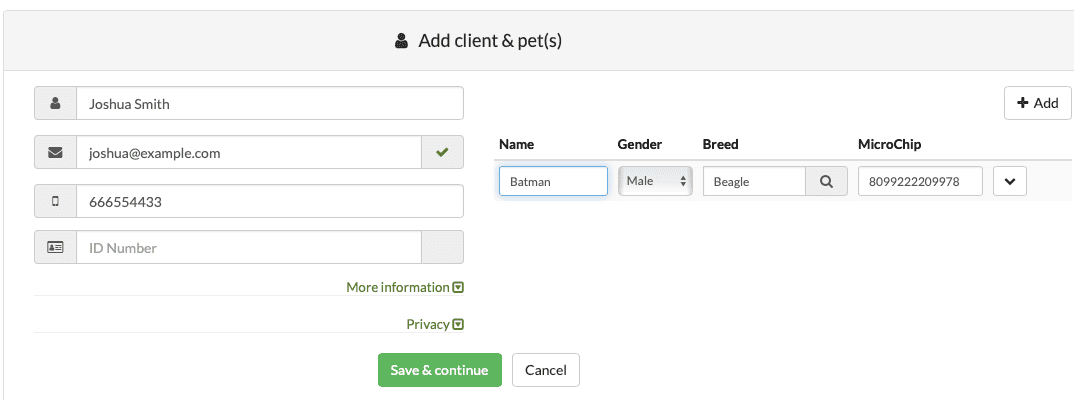Image resolution: width=1074 pixels, height=406 pixels.
Task: Click the Save & continue button
Action: pyautogui.click(x=440, y=370)
